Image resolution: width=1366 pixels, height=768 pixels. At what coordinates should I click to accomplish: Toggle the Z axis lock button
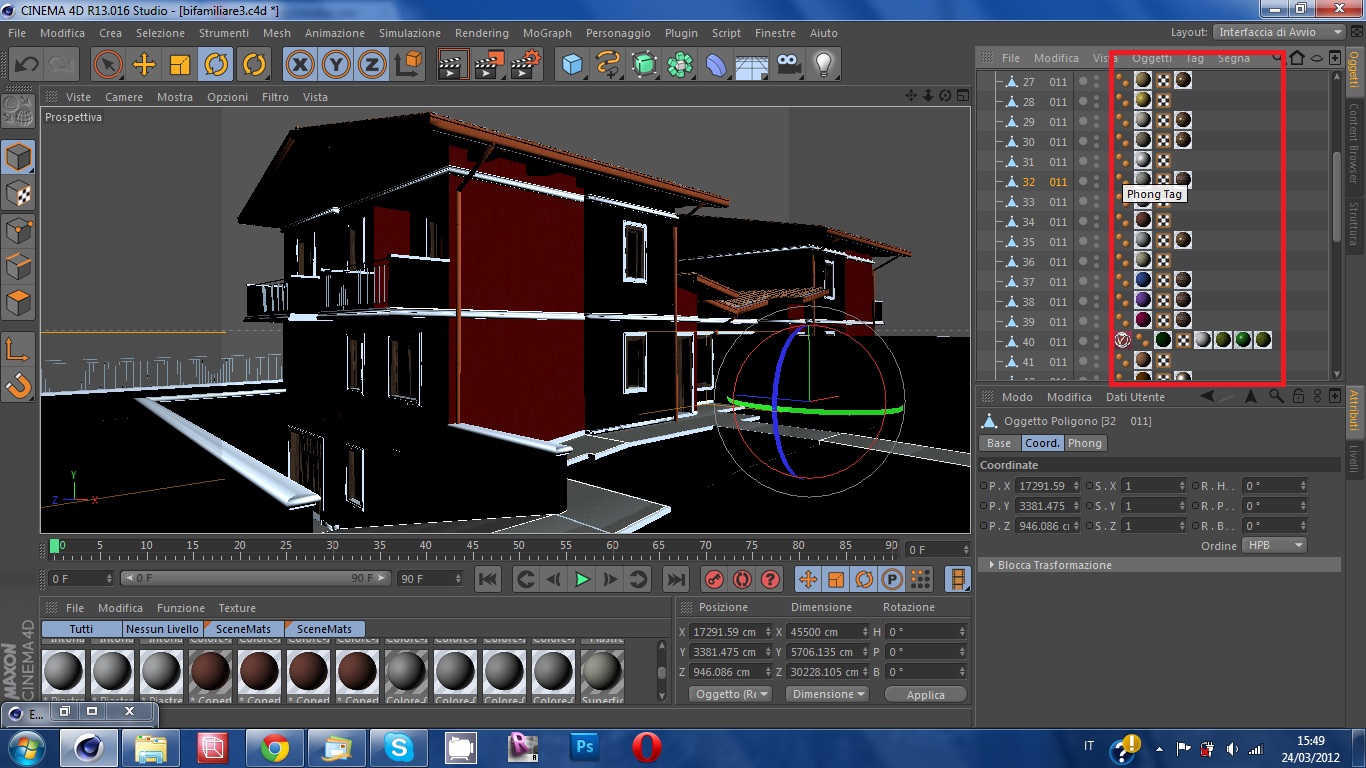[373, 65]
